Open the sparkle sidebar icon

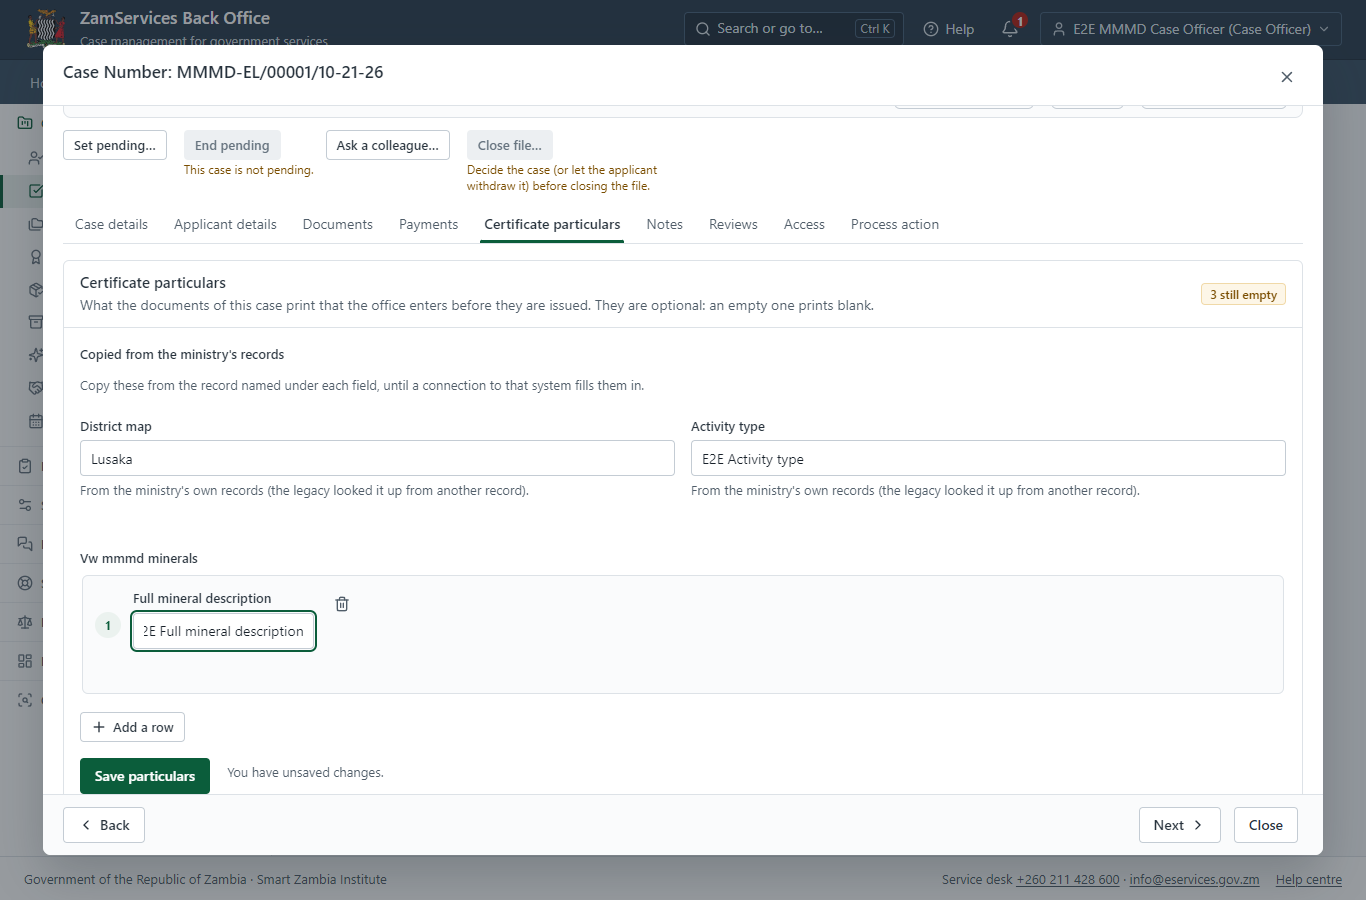(36, 355)
